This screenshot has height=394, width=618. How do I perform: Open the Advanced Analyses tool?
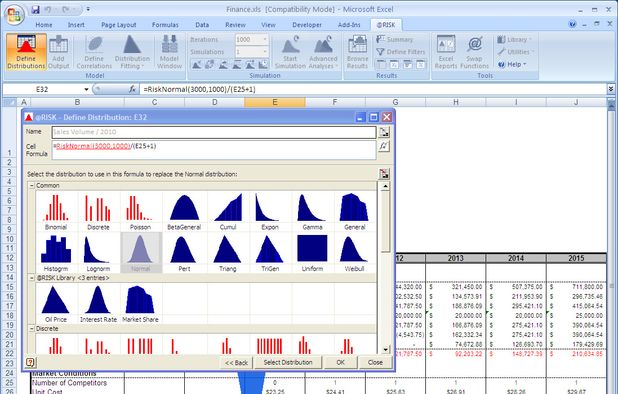tap(323, 52)
